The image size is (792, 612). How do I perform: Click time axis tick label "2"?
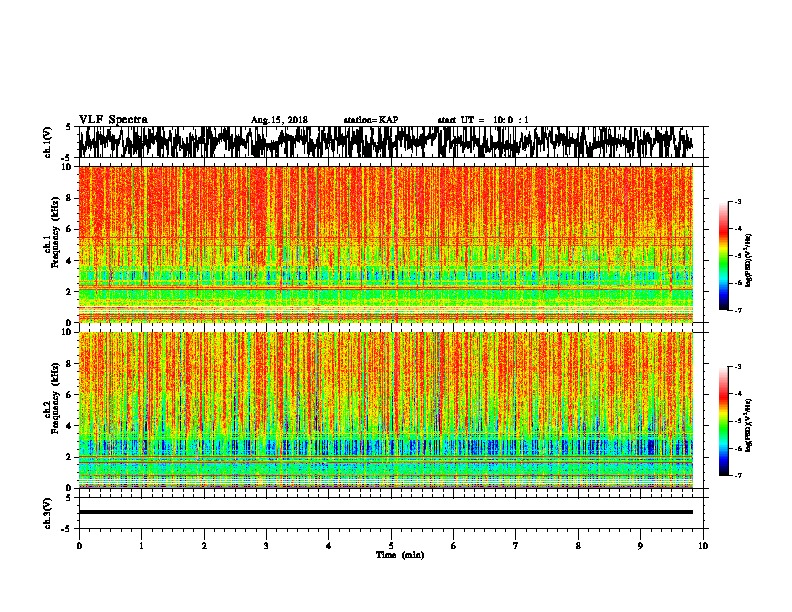coord(204,546)
